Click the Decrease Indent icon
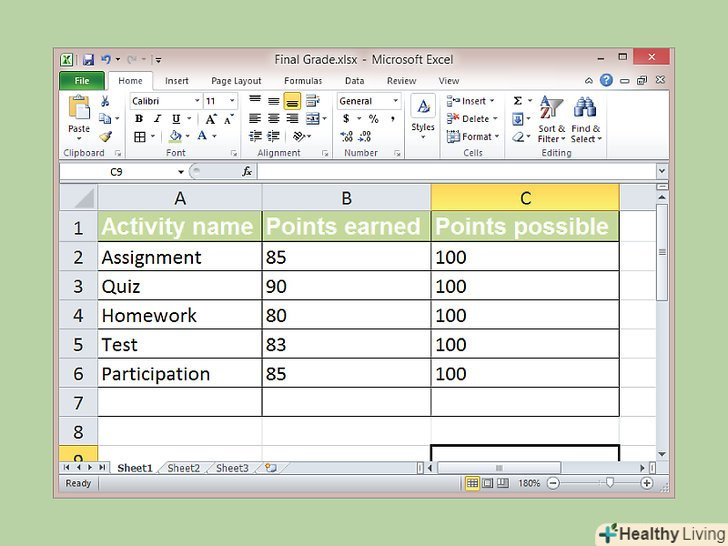This screenshot has height=546, width=728. (255, 136)
